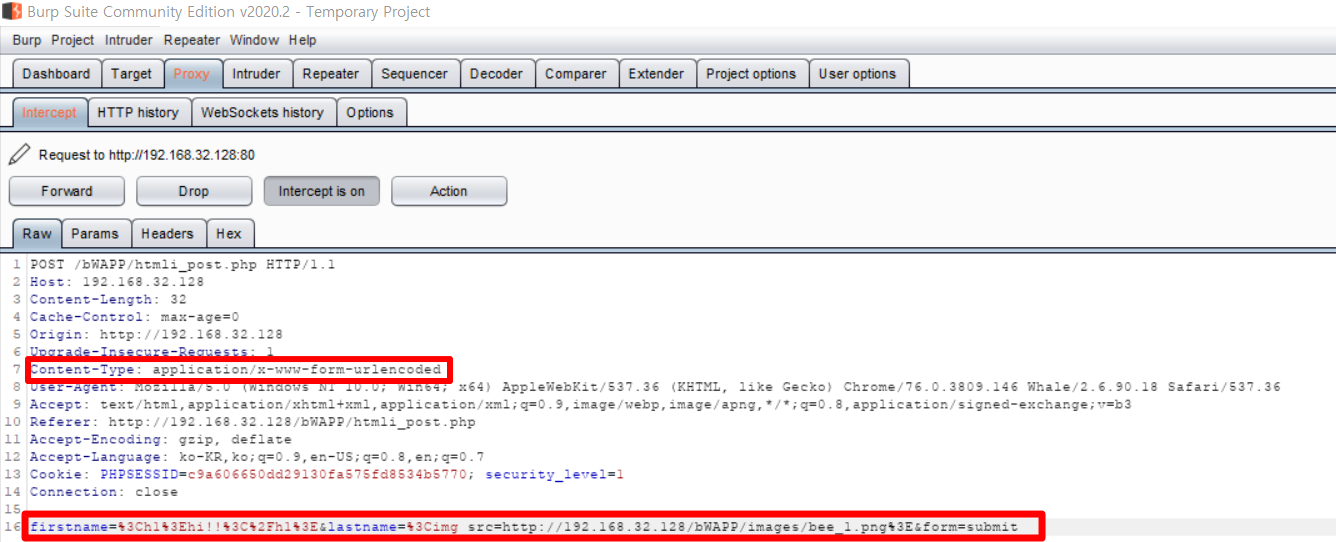
Task: Click the User-Agent header line
Action: click(655, 387)
